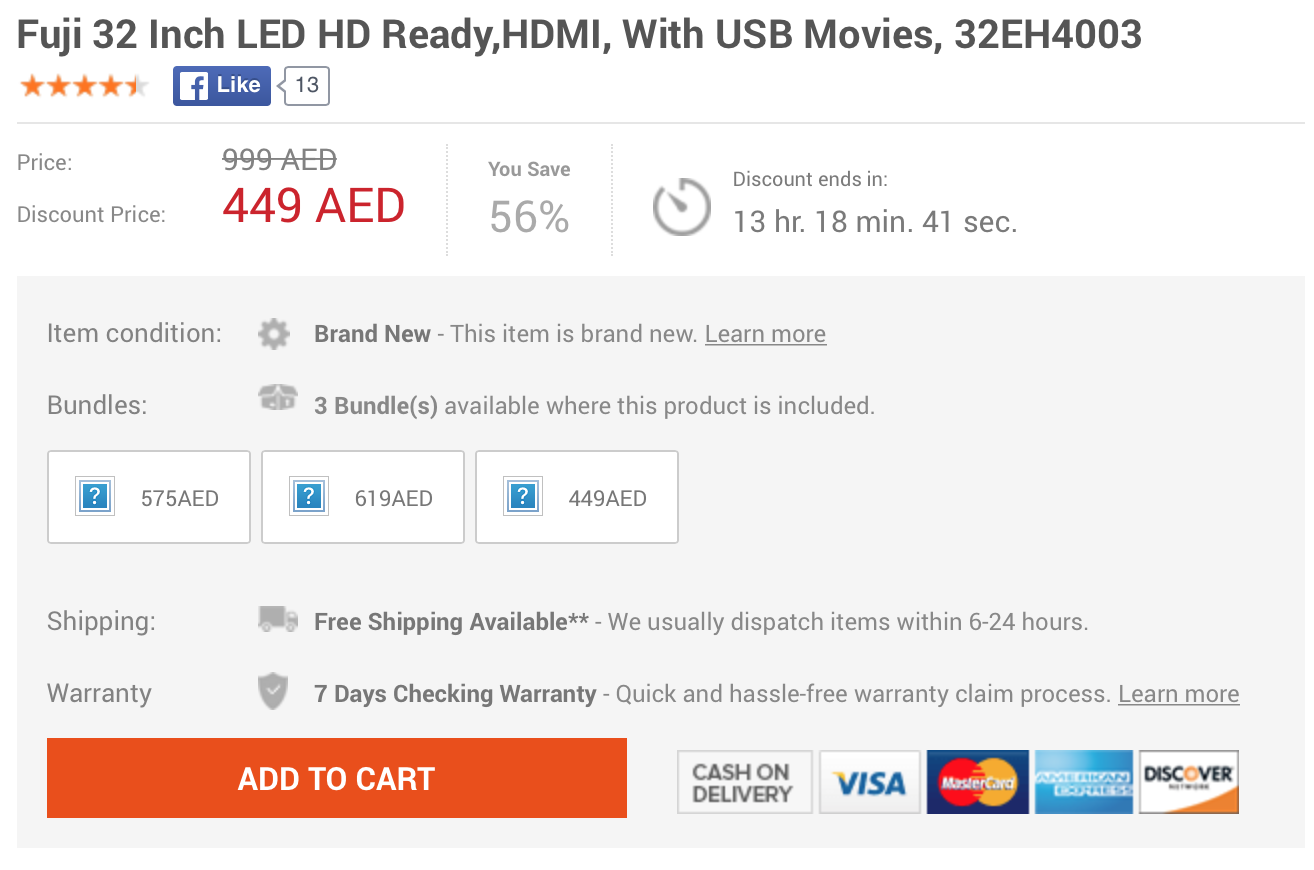Open Learn more about warranty

click(x=1178, y=694)
